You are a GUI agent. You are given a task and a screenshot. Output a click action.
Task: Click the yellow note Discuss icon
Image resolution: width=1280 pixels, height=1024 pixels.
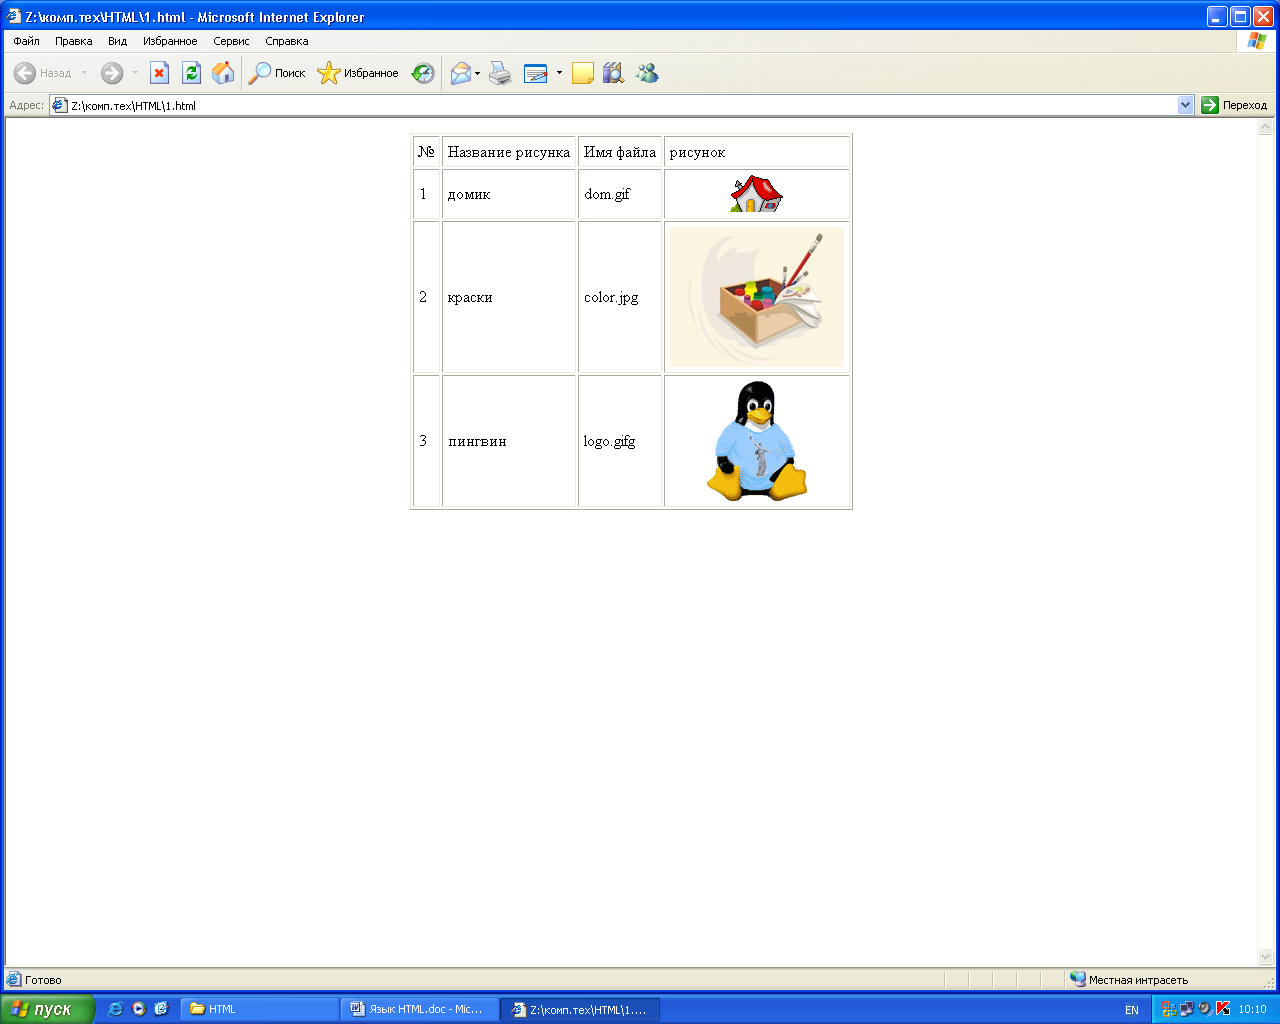tap(583, 73)
